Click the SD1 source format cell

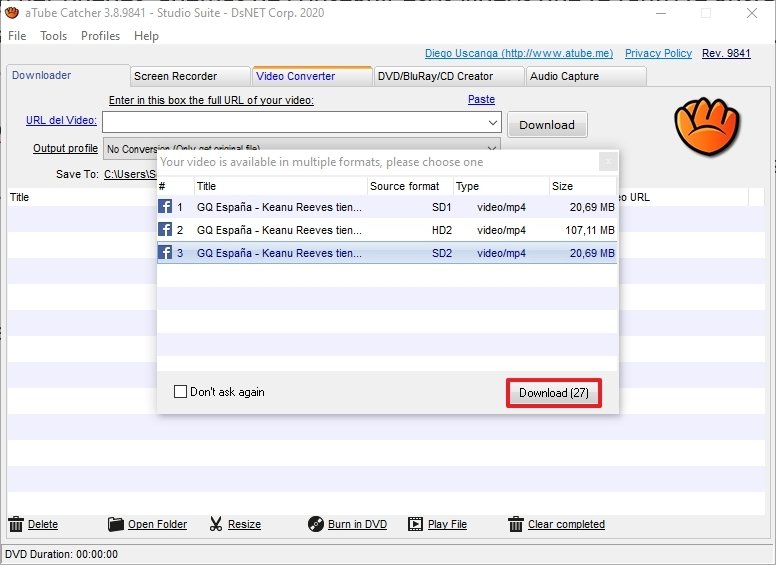[441, 207]
